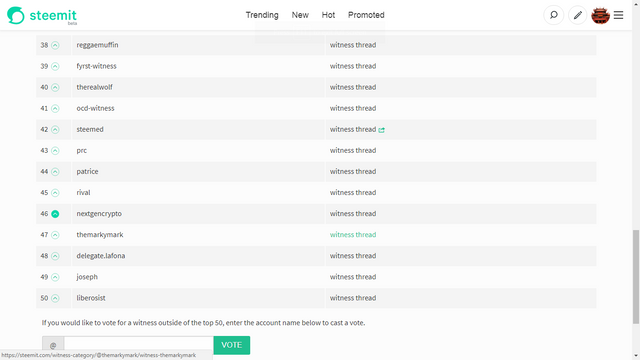
Task: Open the nextgencrypto account link
Action: tap(99, 213)
